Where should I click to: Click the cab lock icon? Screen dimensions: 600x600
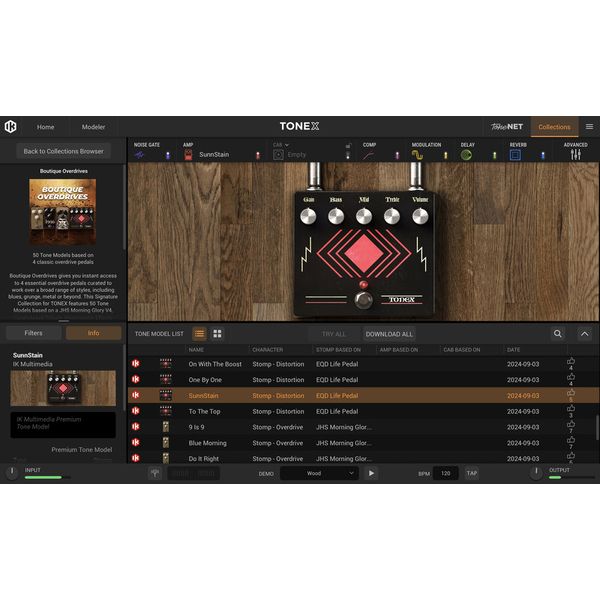coord(348,146)
